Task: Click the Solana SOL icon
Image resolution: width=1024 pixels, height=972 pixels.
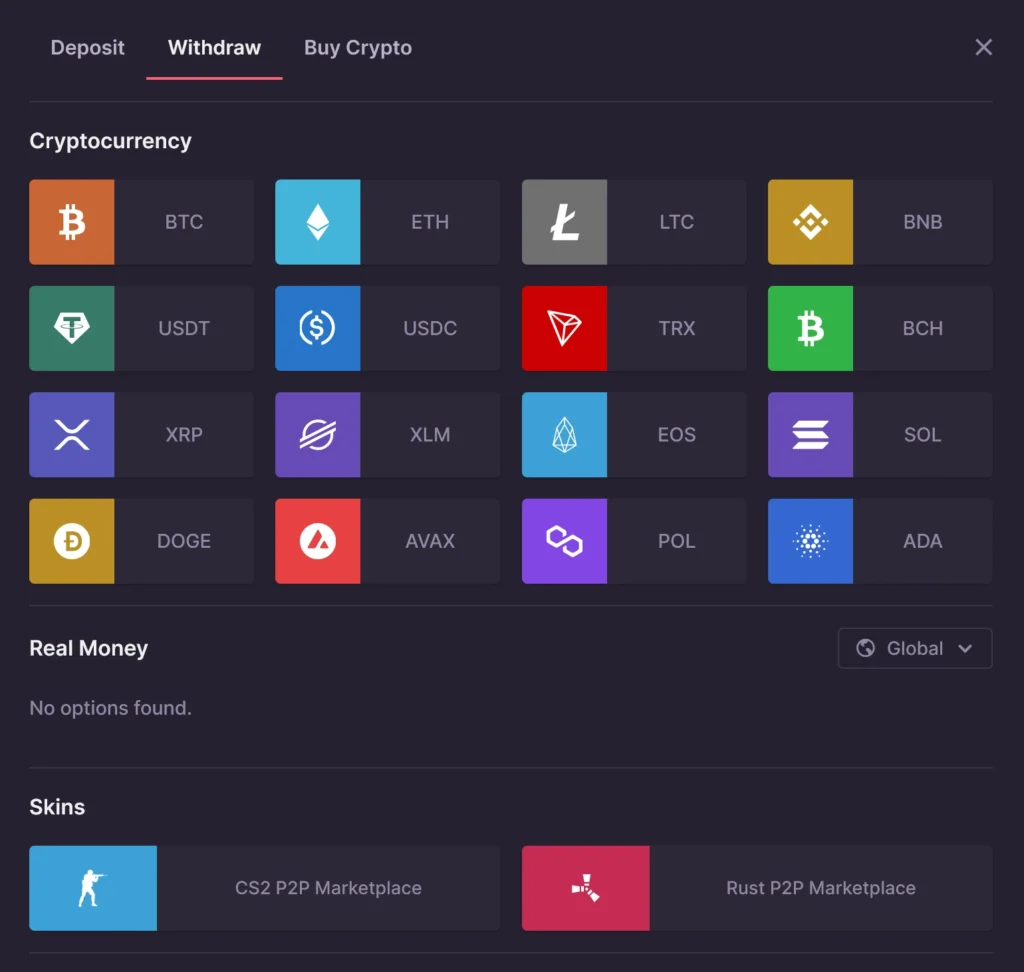Action: [810, 435]
